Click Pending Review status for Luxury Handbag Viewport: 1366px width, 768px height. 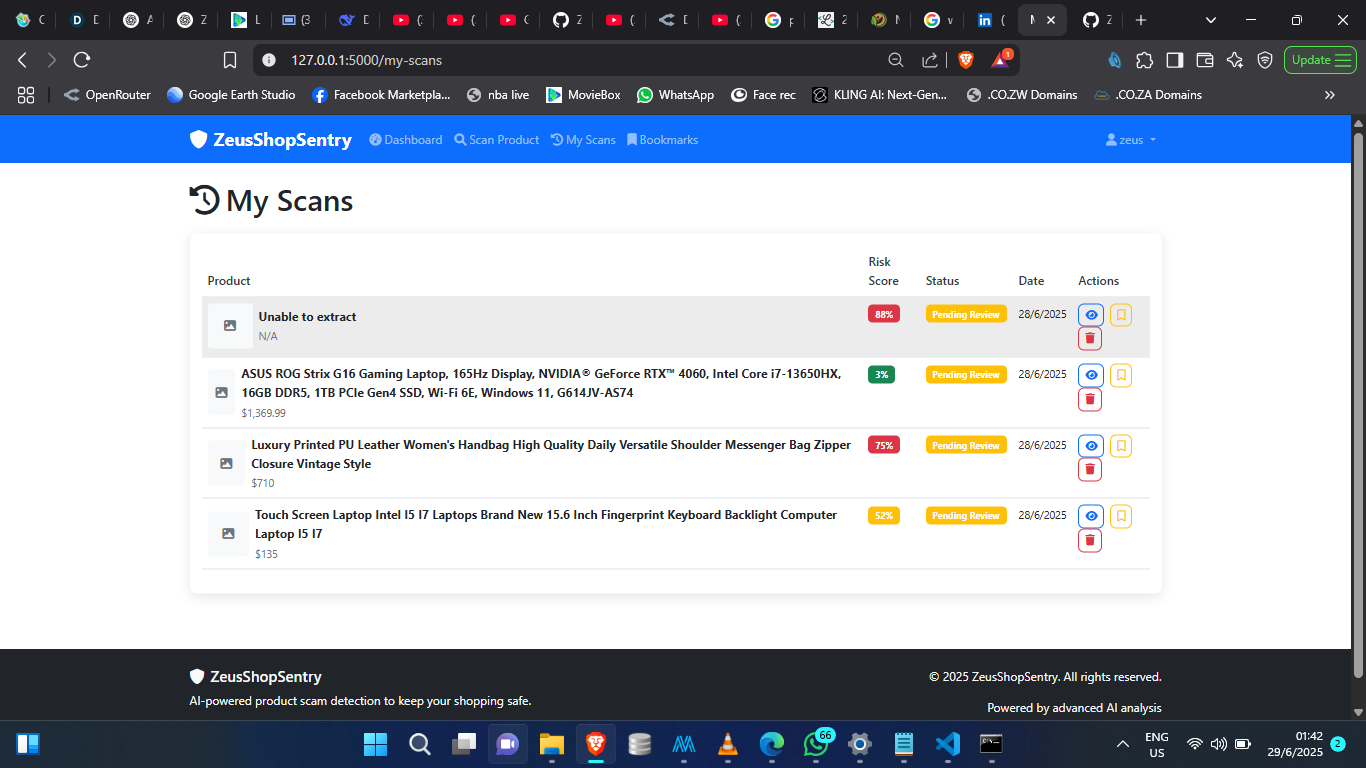coord(966,445)
